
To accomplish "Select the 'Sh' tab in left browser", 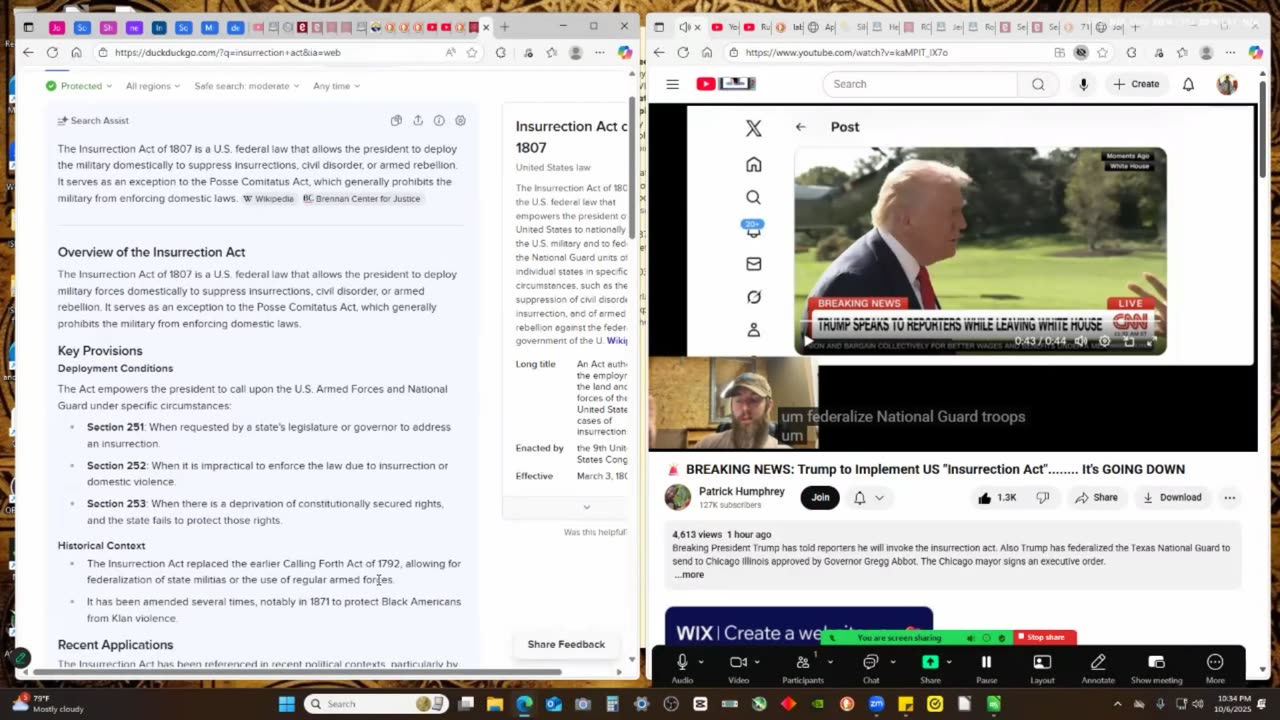I will pyautogui.click(x=108, y=27).
